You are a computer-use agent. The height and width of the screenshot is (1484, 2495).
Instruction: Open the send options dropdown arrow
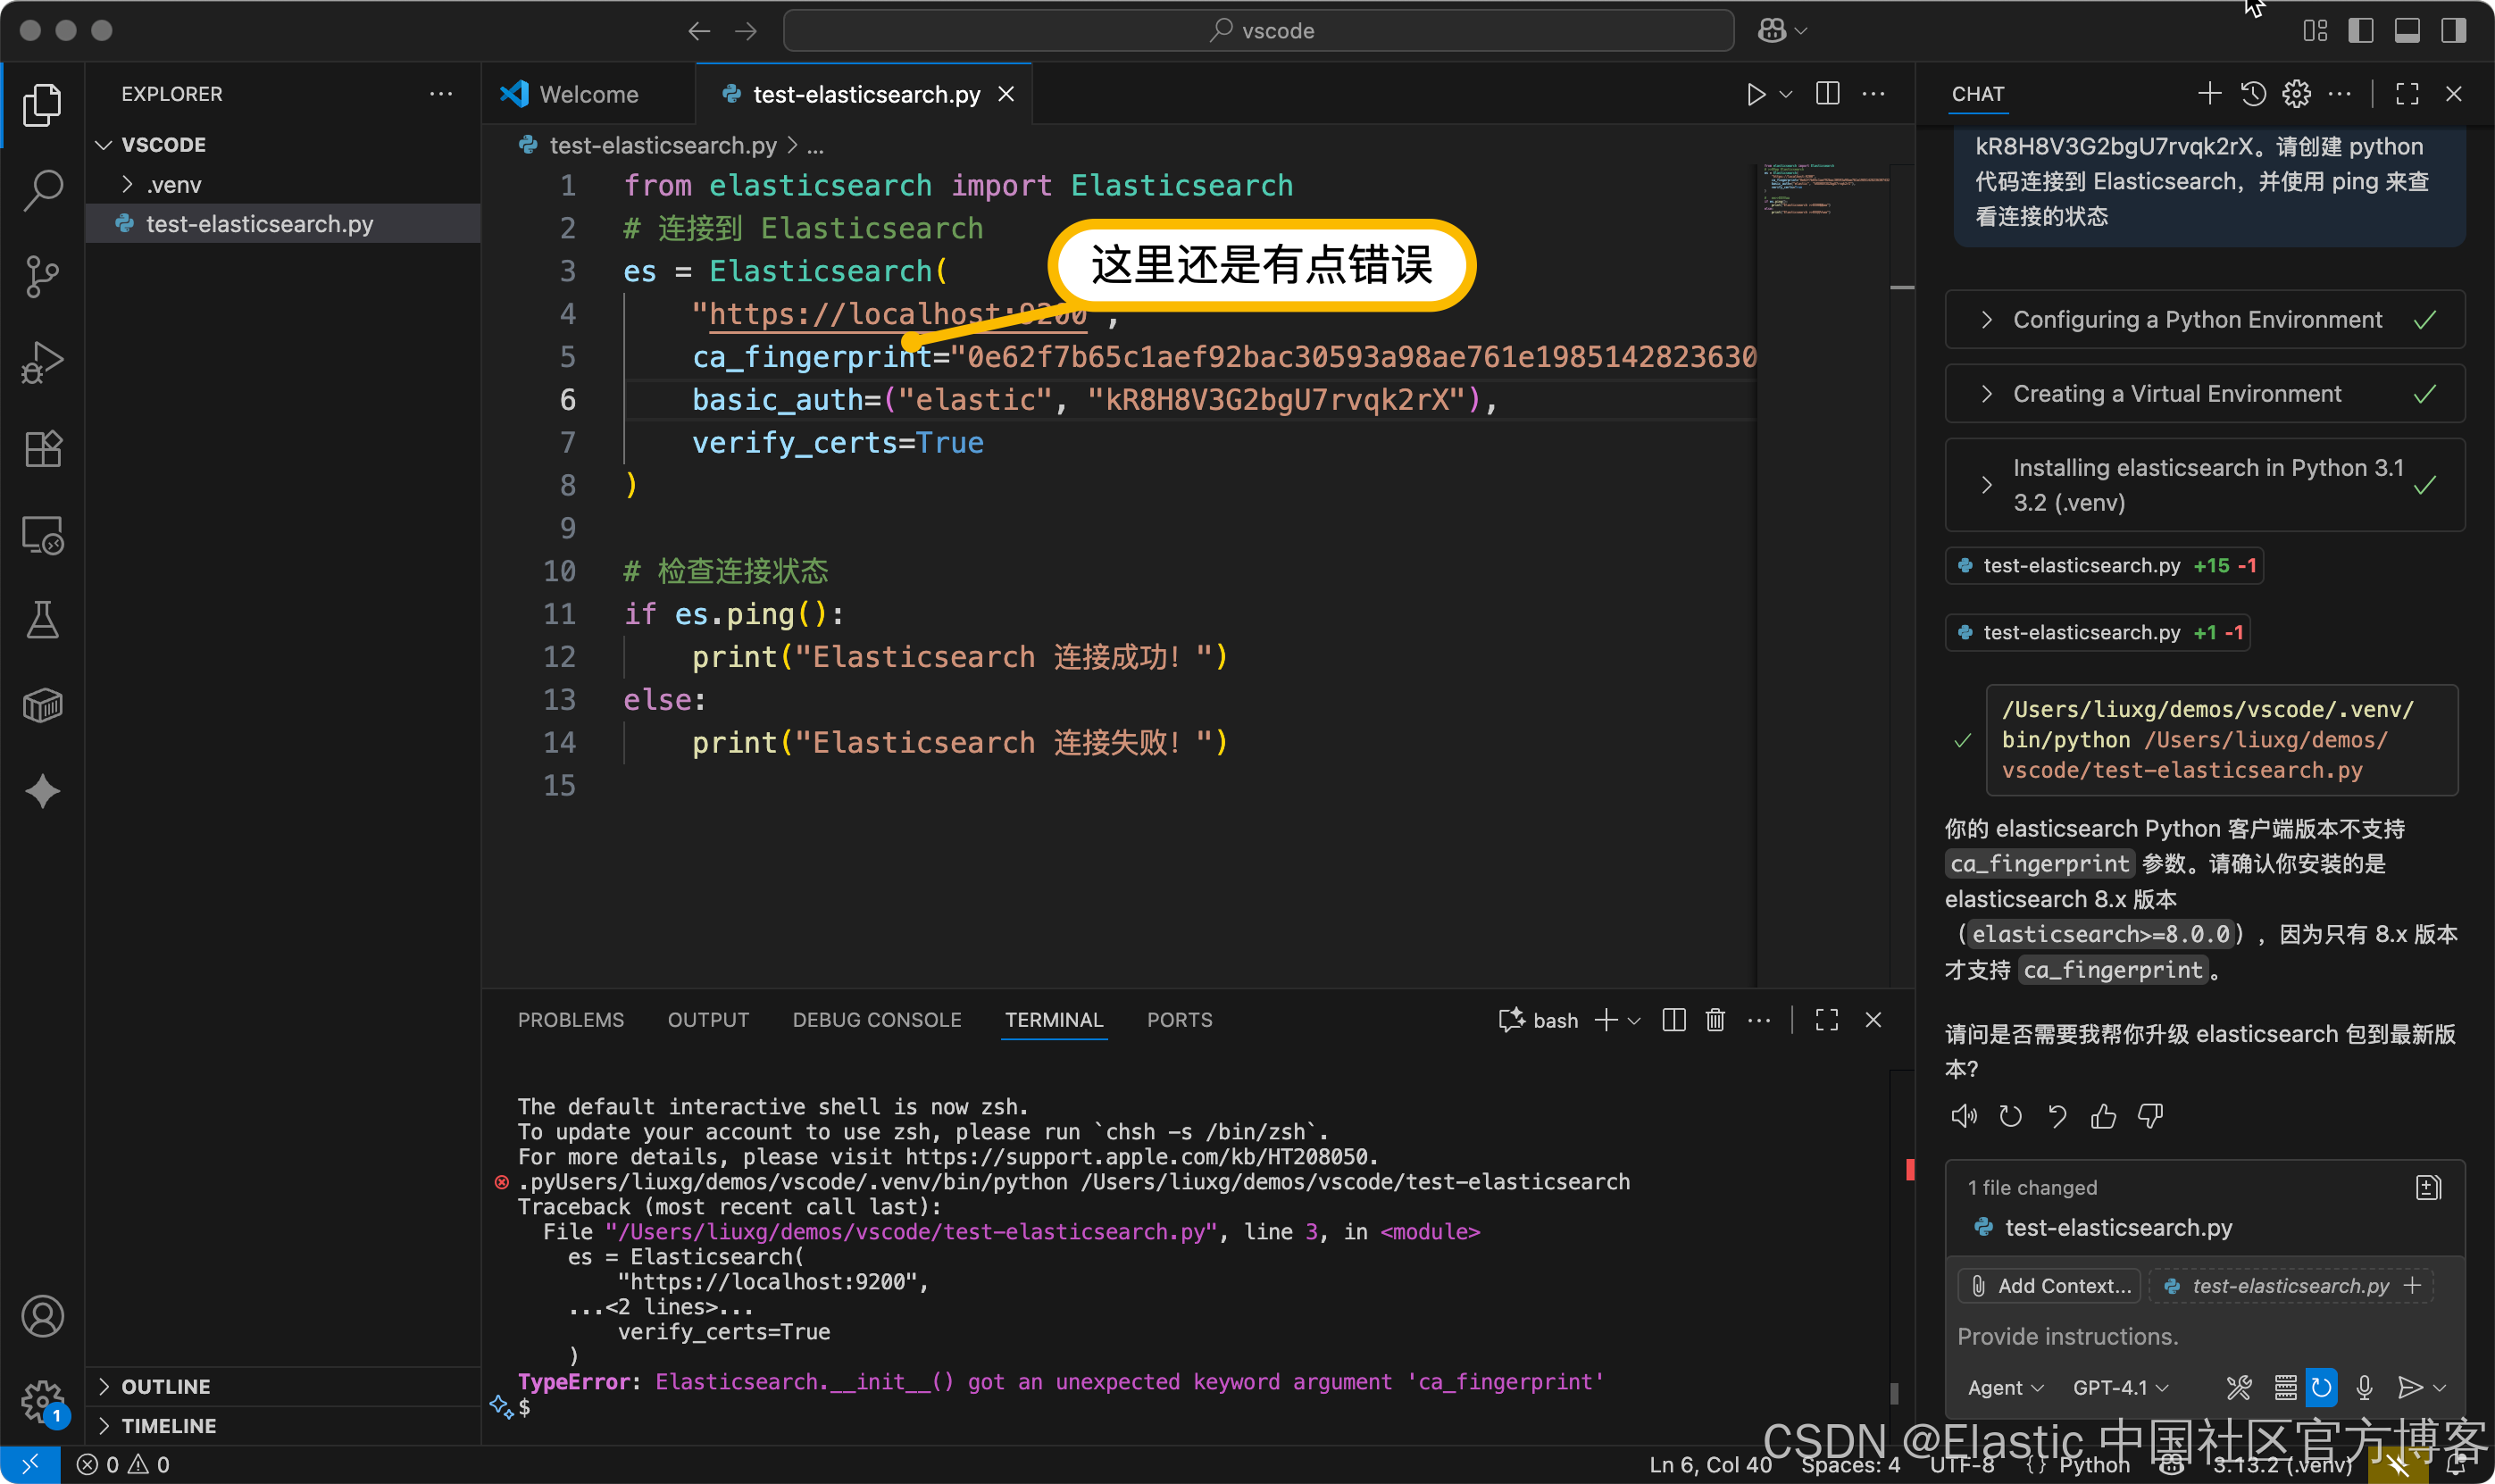[x=2439, y=1387]
